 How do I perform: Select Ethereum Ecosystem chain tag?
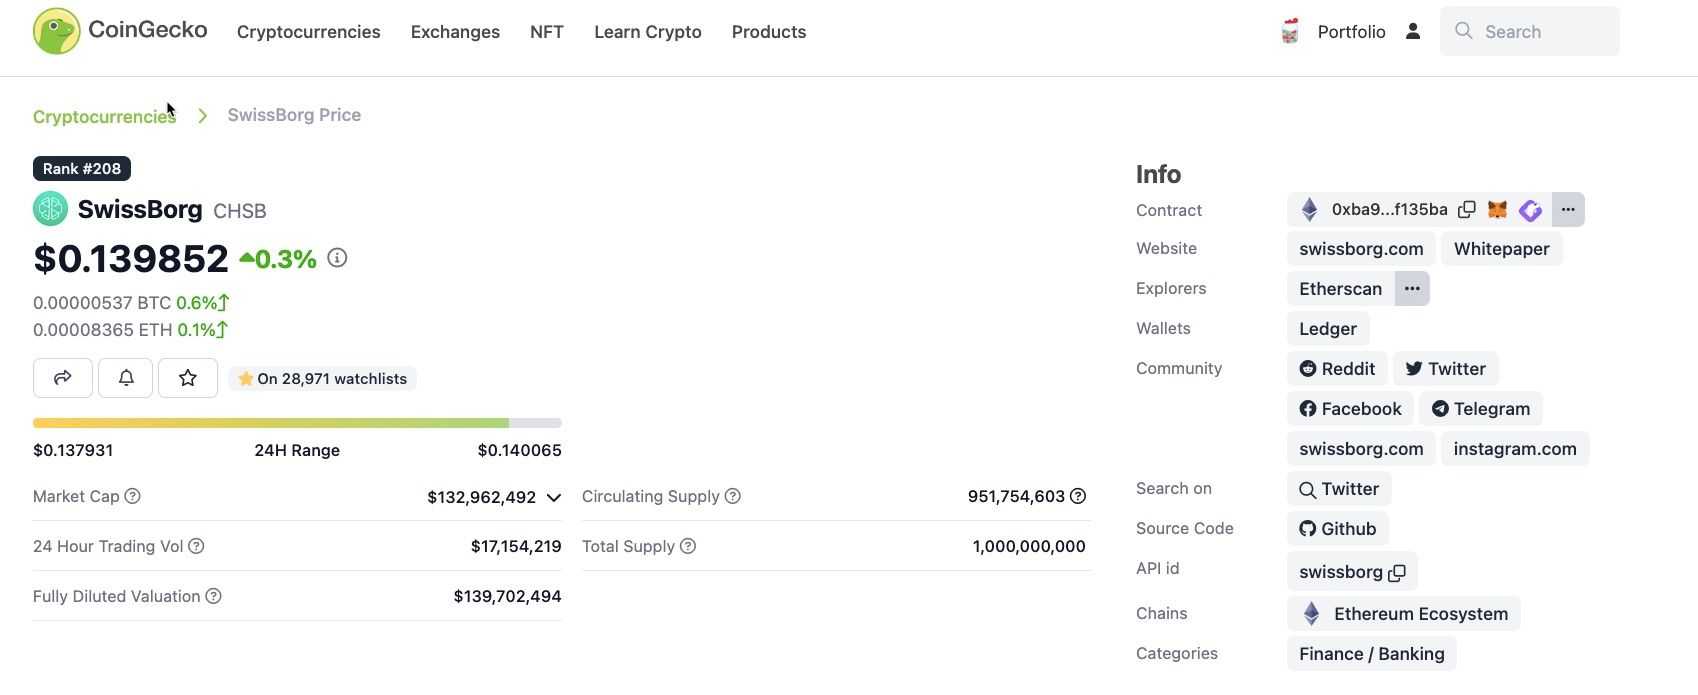(x=1404, y=614)
